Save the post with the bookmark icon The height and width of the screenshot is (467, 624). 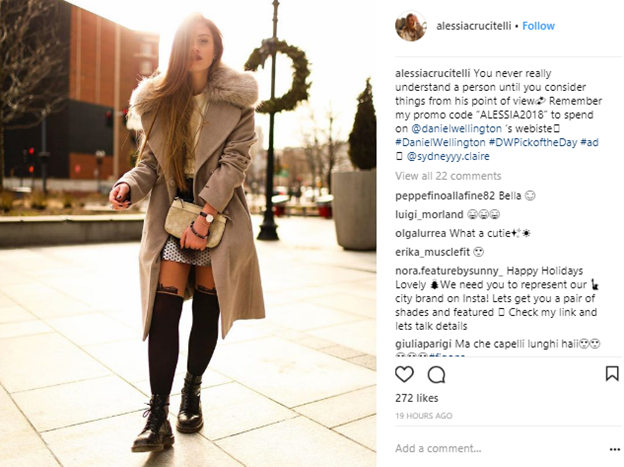click(612, 374)
